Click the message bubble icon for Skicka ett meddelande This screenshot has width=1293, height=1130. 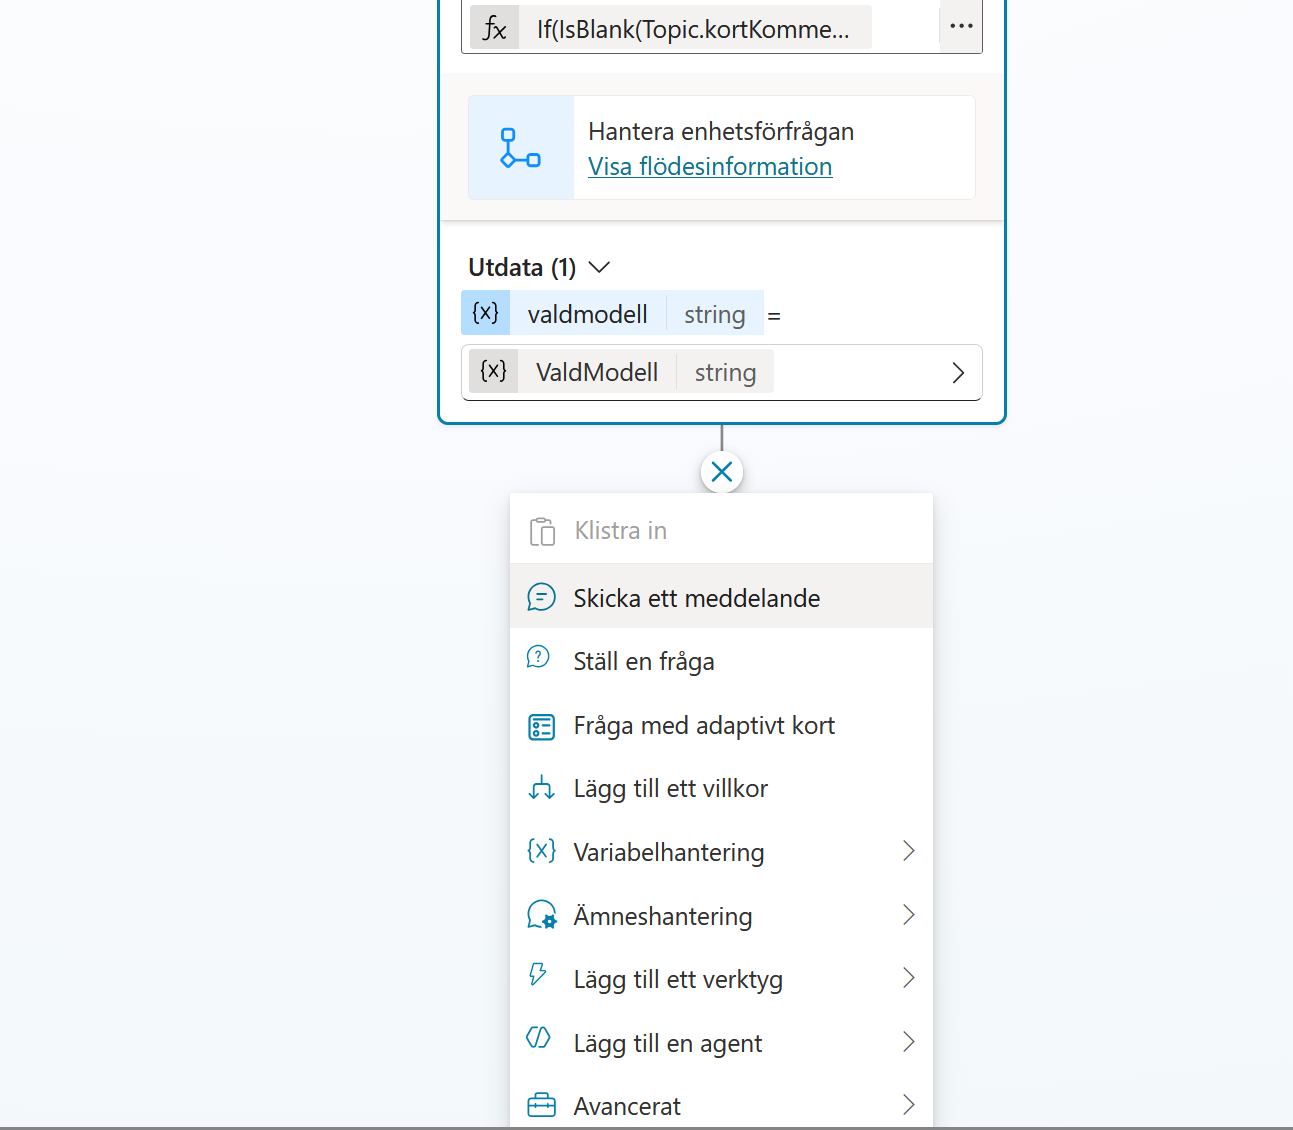[x=541, y=597]
